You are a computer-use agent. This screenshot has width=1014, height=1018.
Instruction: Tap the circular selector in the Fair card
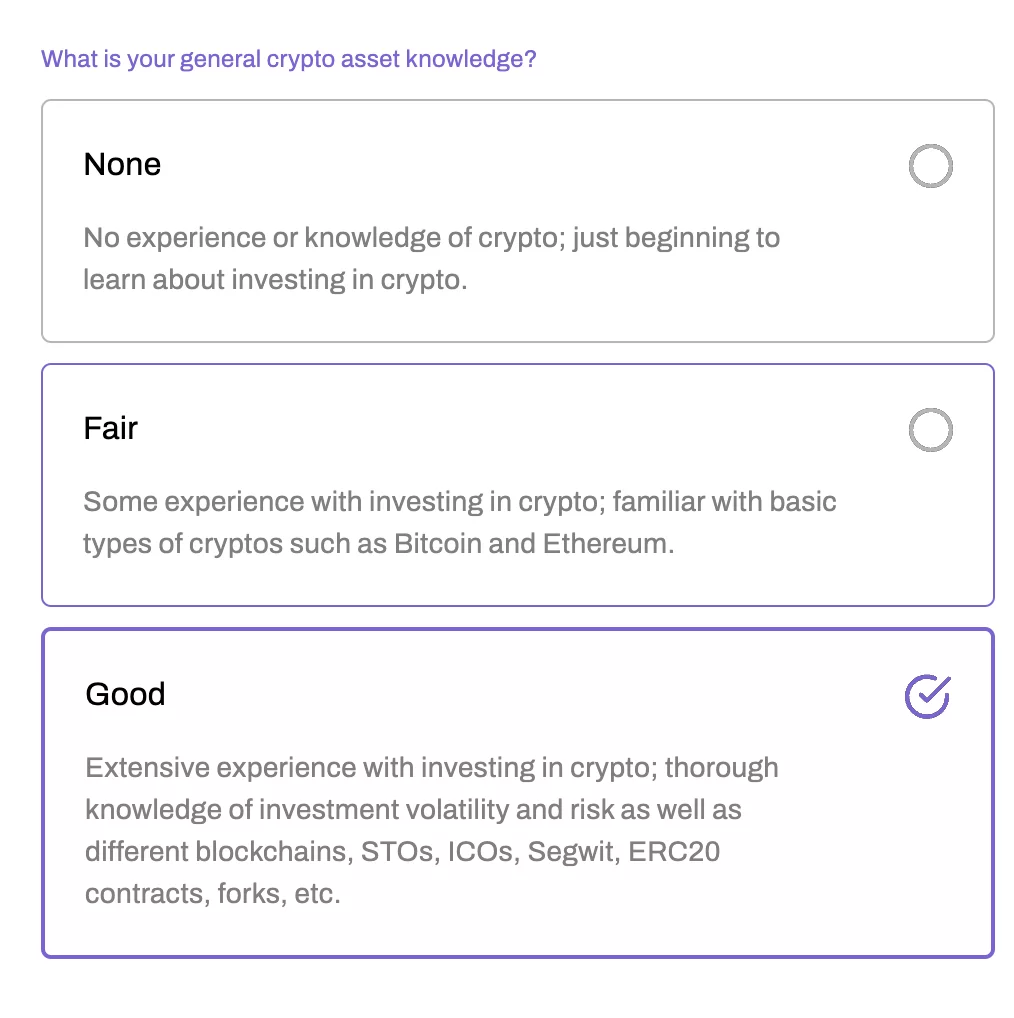[x=930, y=429]
